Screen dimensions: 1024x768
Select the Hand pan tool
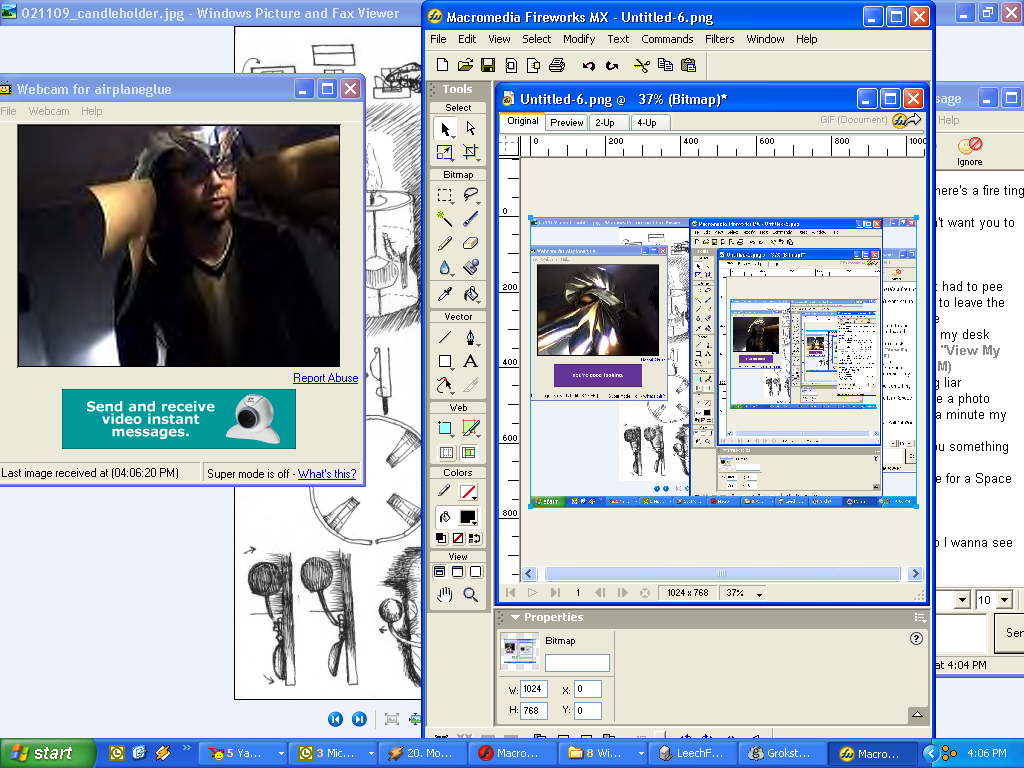pos(445,594)
